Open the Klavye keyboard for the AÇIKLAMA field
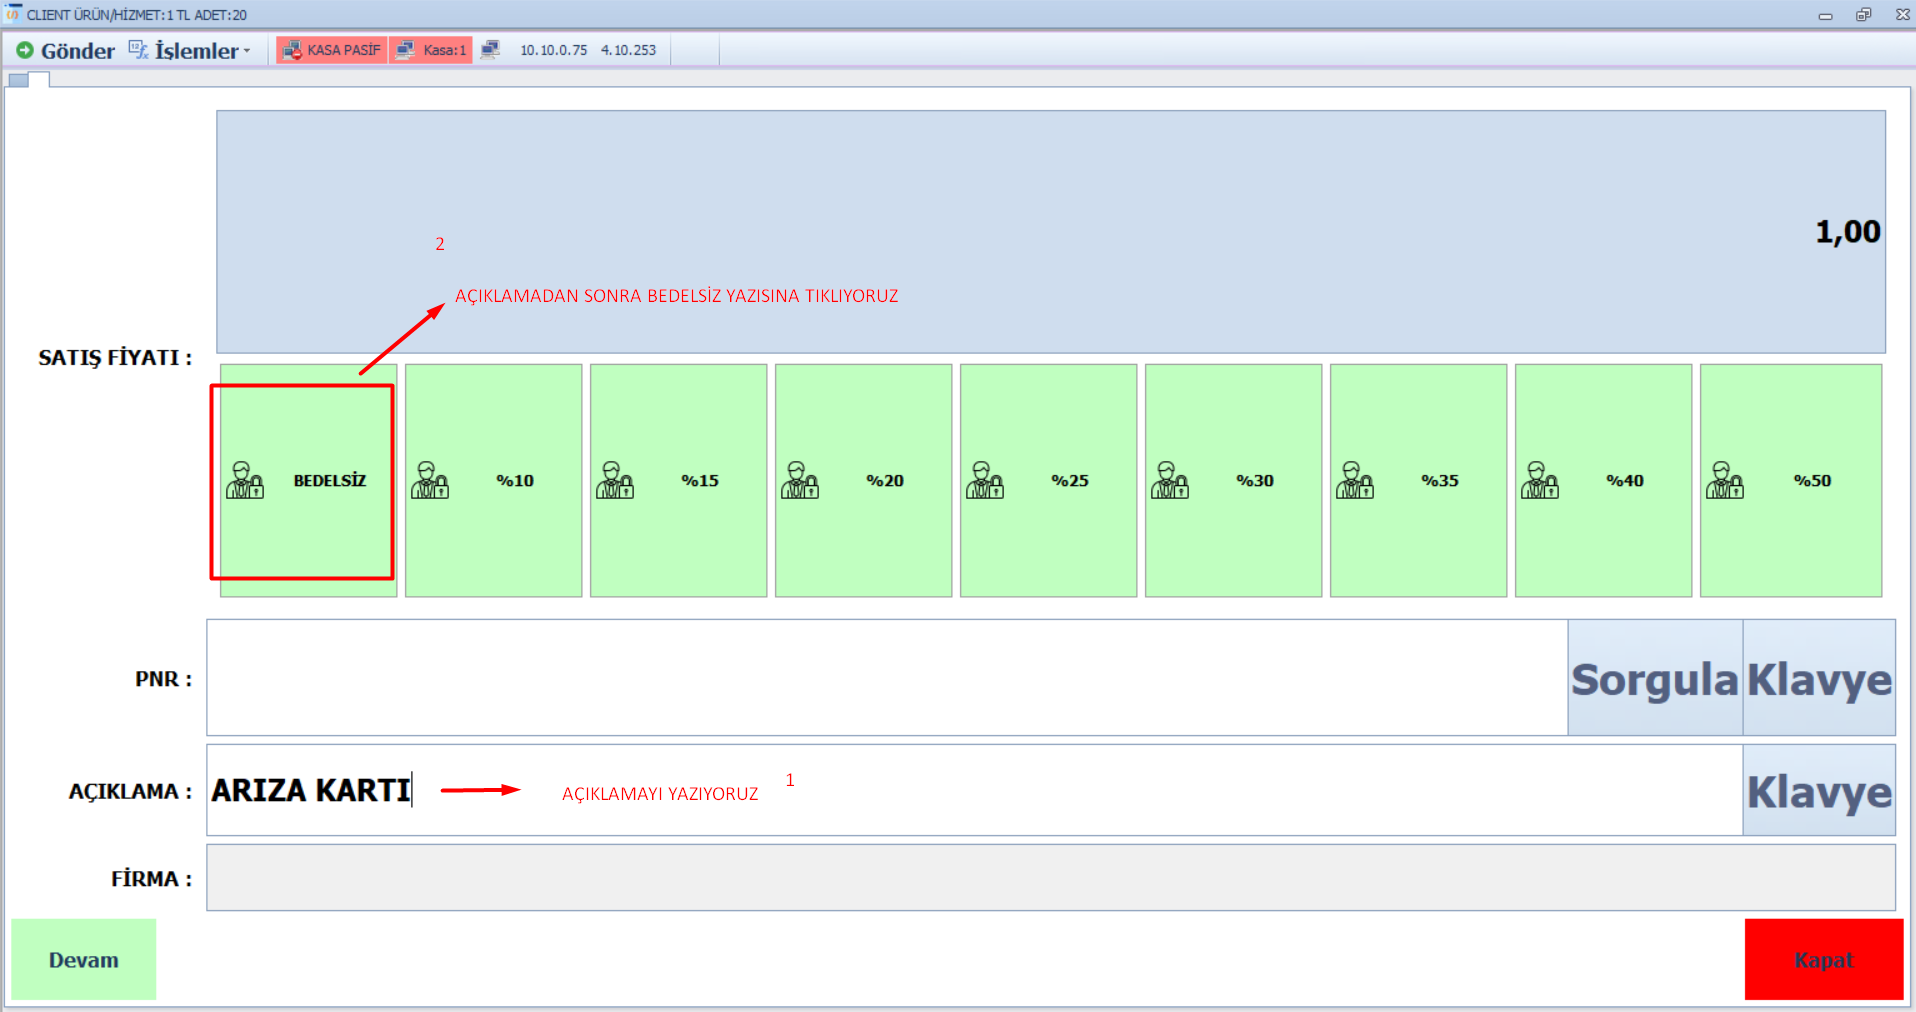Screen dimensions: 1916x1012 [x=1819, y=791]
